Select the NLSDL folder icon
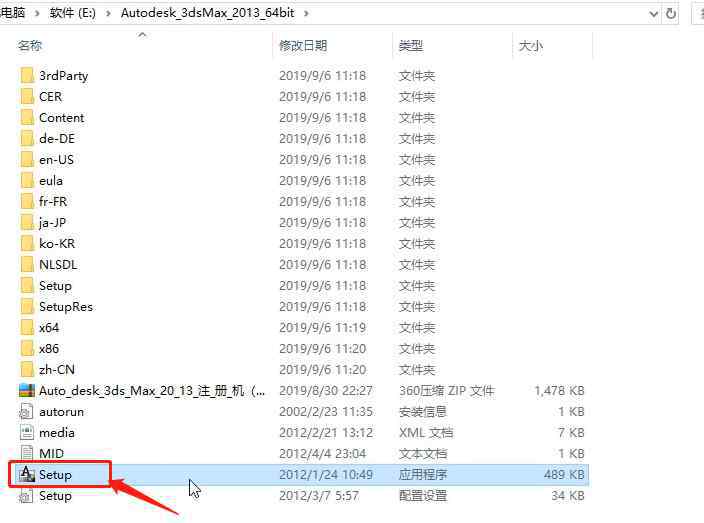Image resolution: width=704 pixels, height=523 pixels. coord(27,264)
